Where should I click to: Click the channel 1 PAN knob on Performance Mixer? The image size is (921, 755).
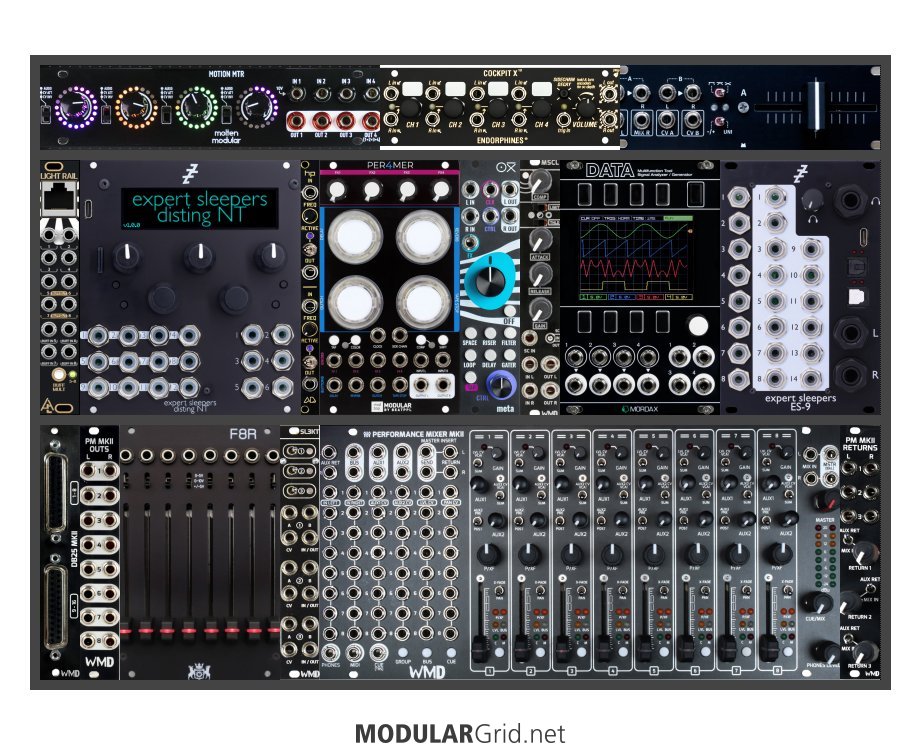pos(488,552)
